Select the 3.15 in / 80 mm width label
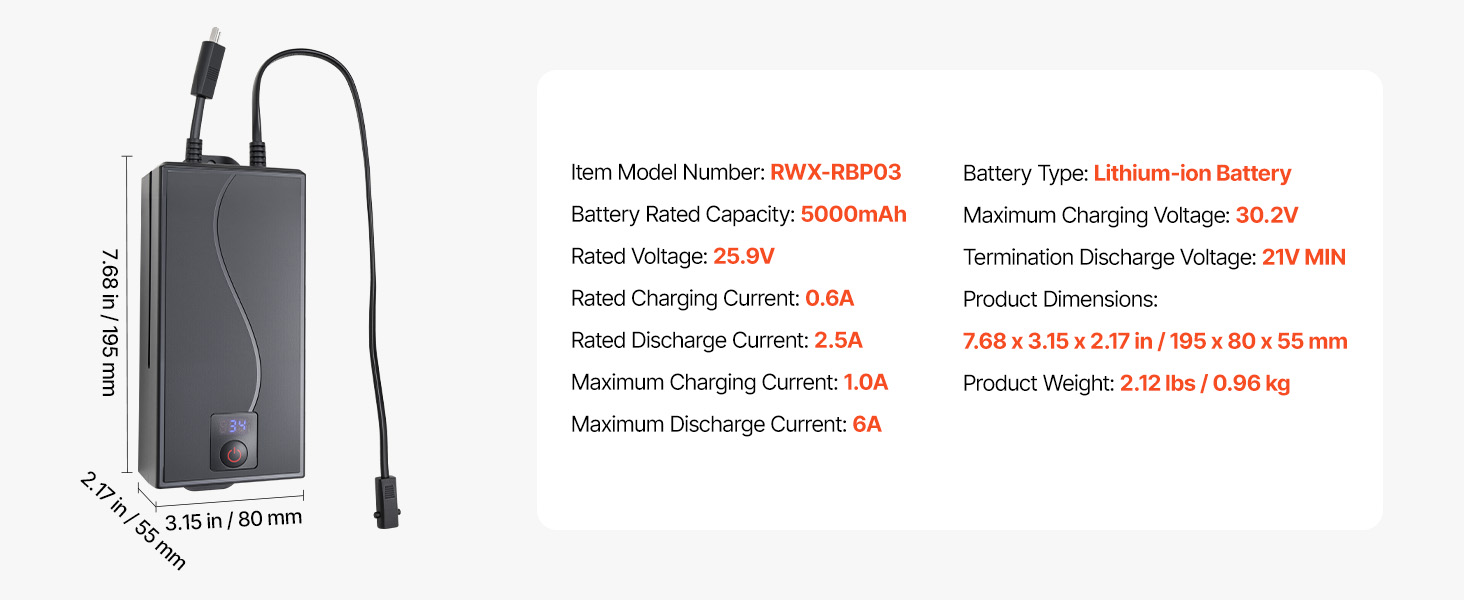 pos(233,521)
